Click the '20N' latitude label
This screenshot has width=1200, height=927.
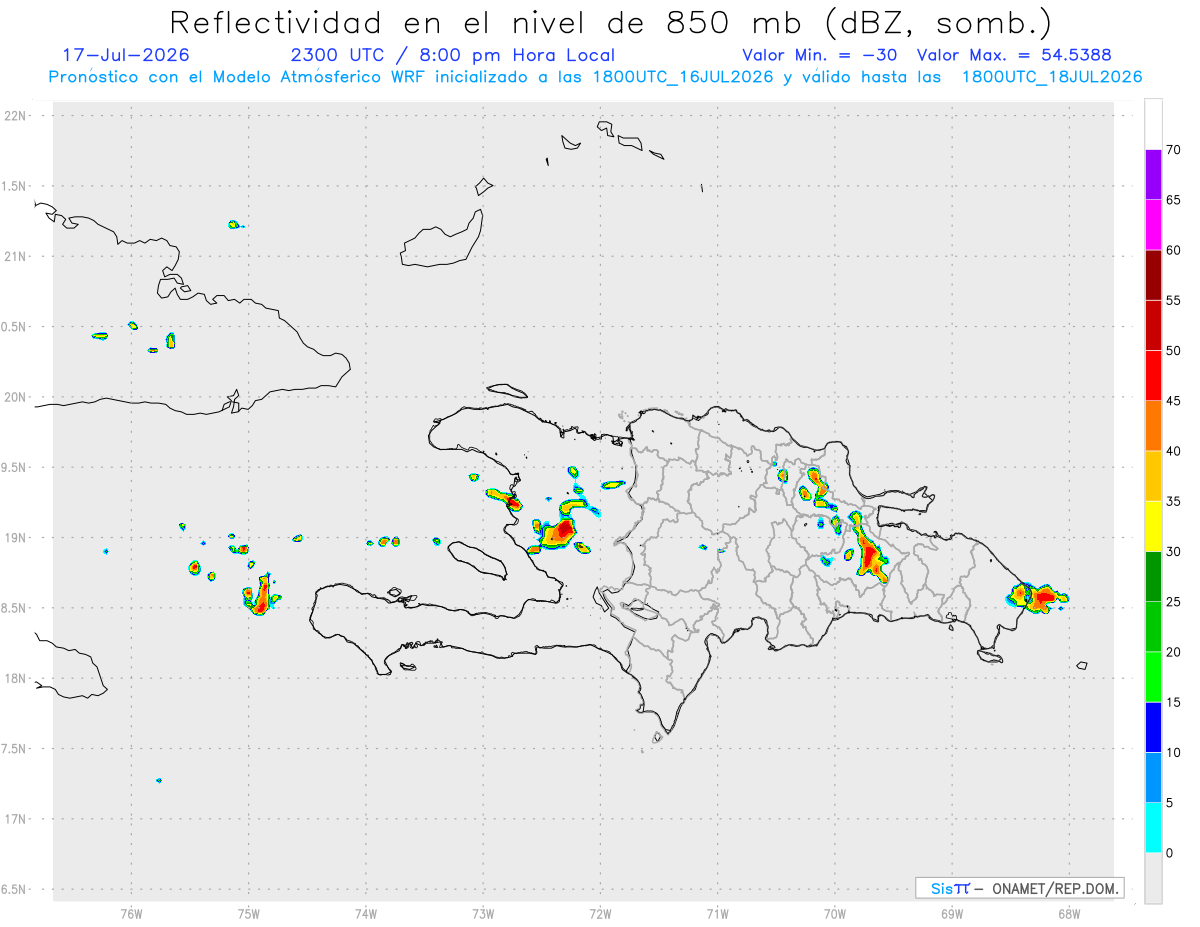[17, 397]
